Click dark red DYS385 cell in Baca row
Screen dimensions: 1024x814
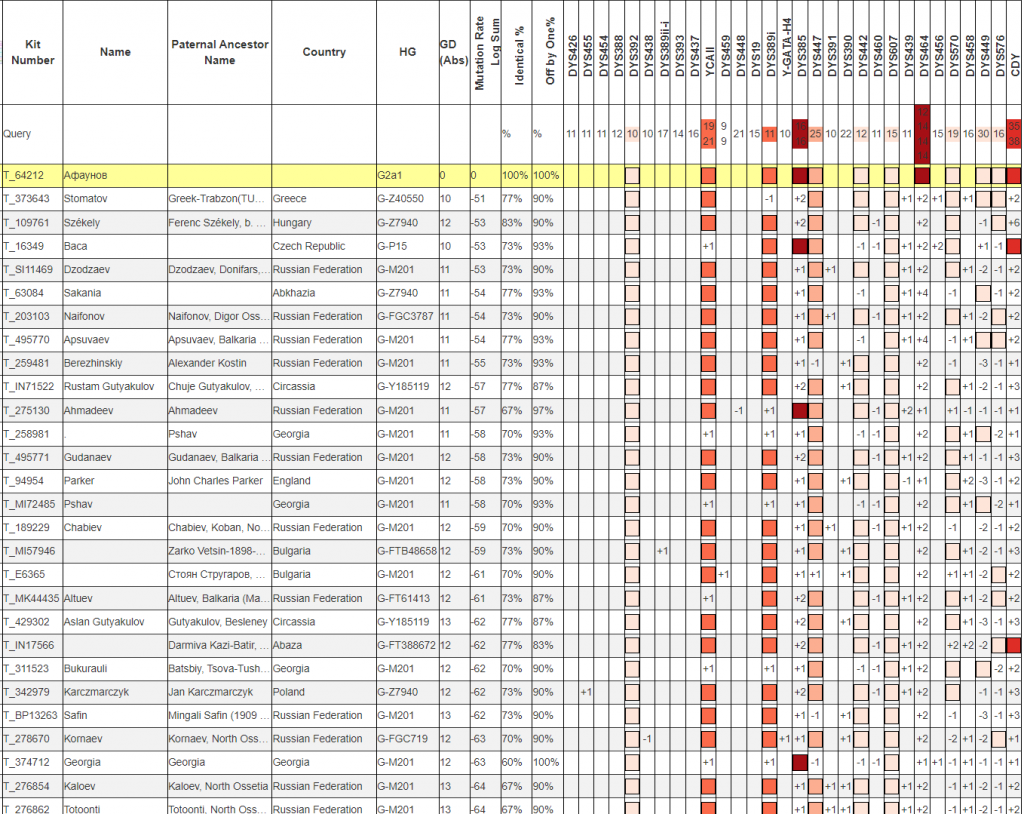point(800,246)
